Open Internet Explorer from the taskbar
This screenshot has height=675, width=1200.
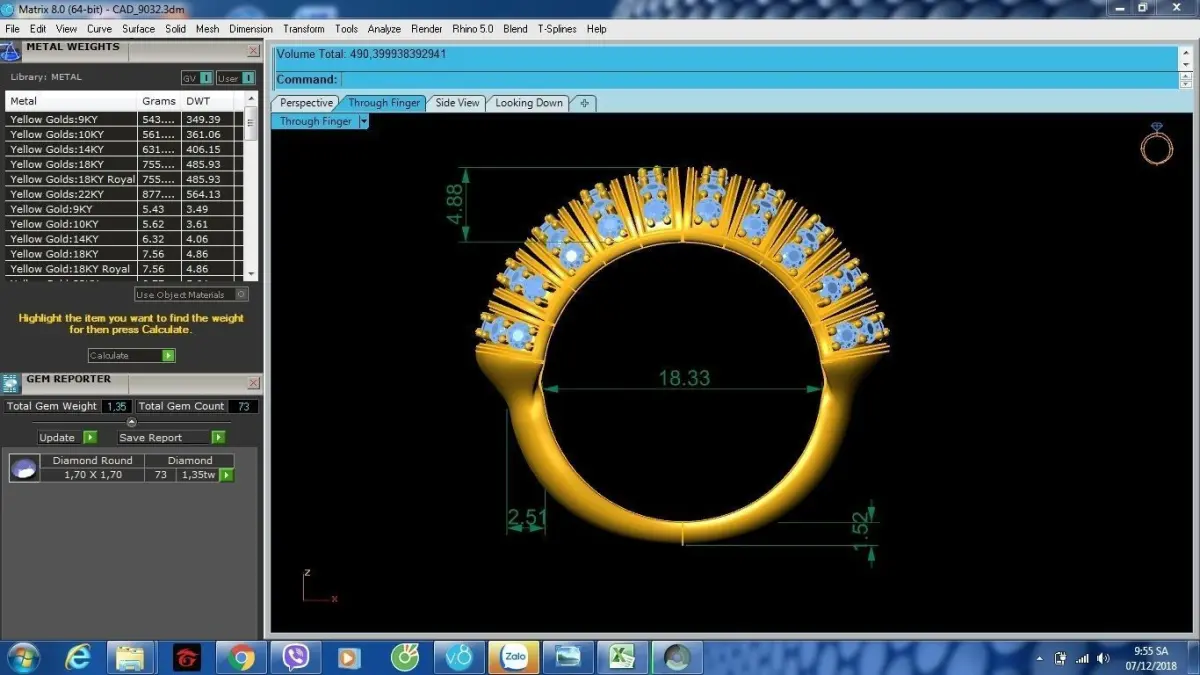[x=77, y=657]
